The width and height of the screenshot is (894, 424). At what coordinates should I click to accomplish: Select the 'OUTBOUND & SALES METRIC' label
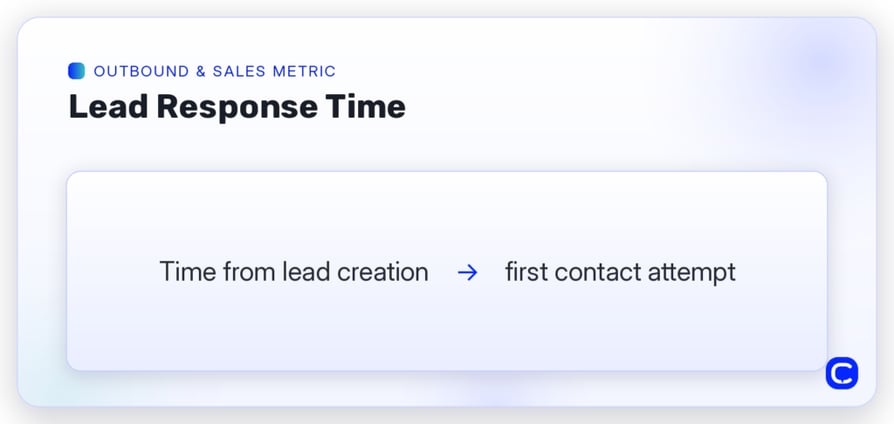[x=214, y=71]
